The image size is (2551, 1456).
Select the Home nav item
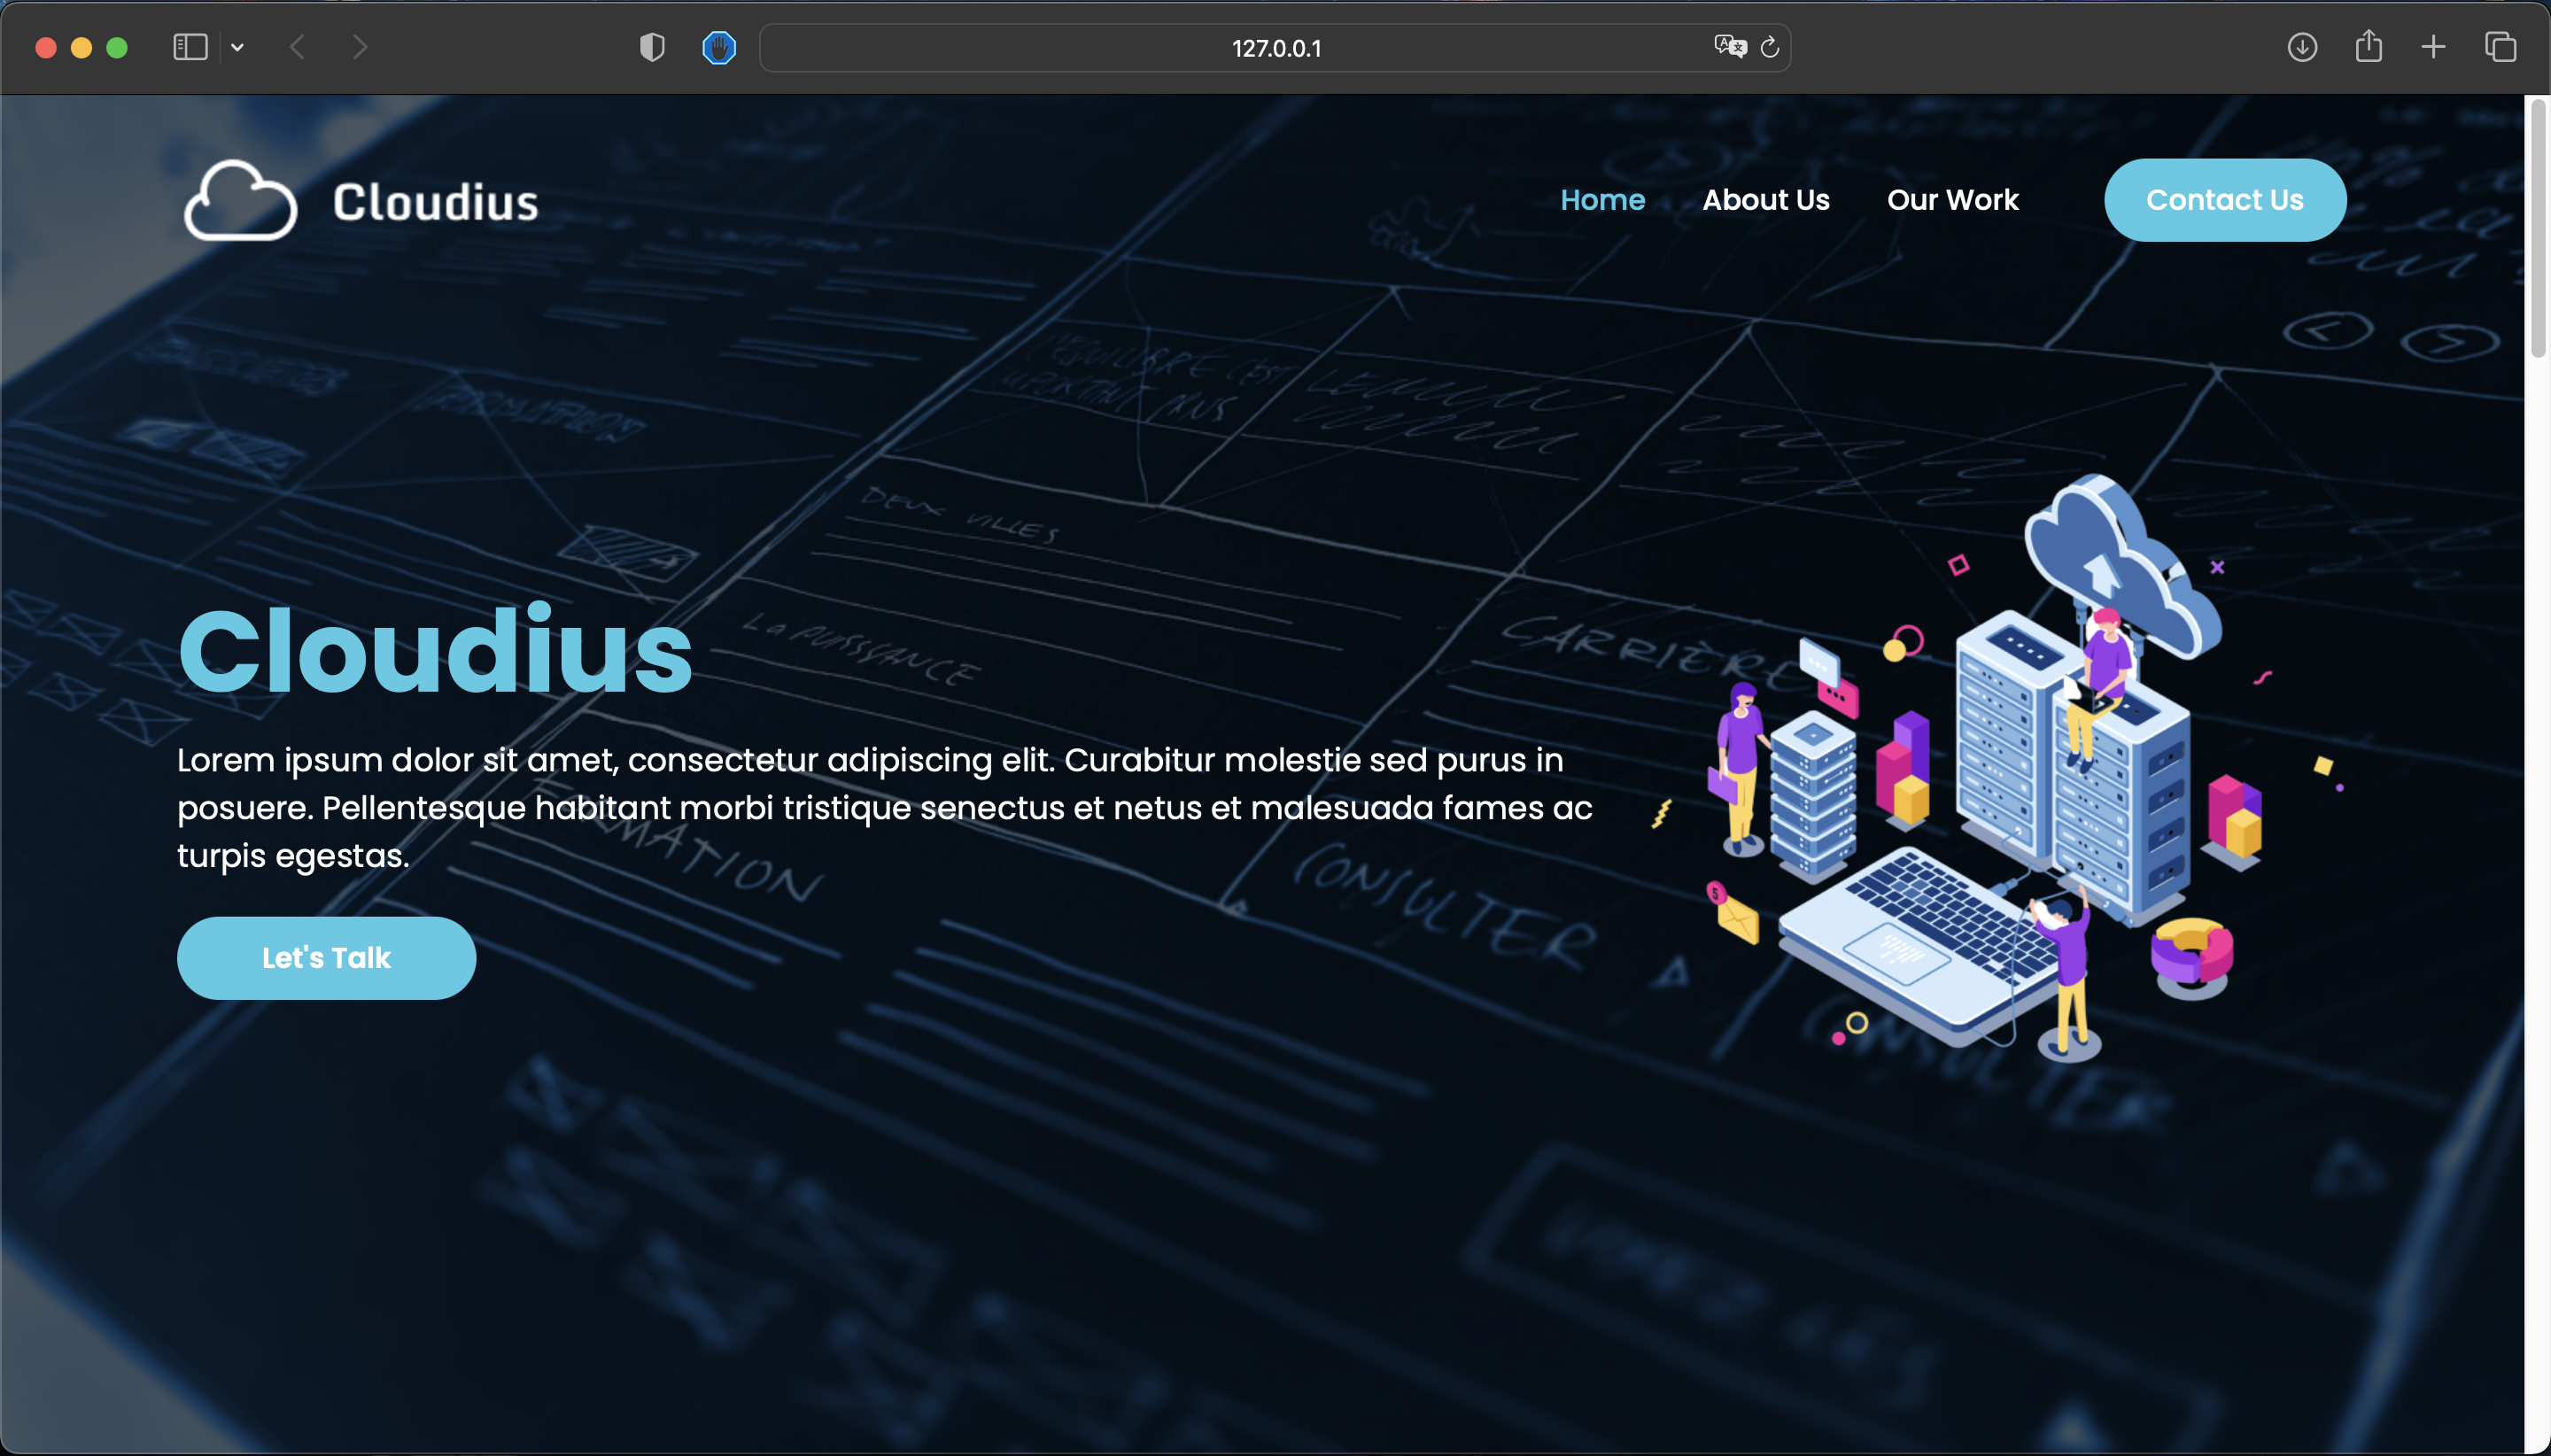[1602, 200]
